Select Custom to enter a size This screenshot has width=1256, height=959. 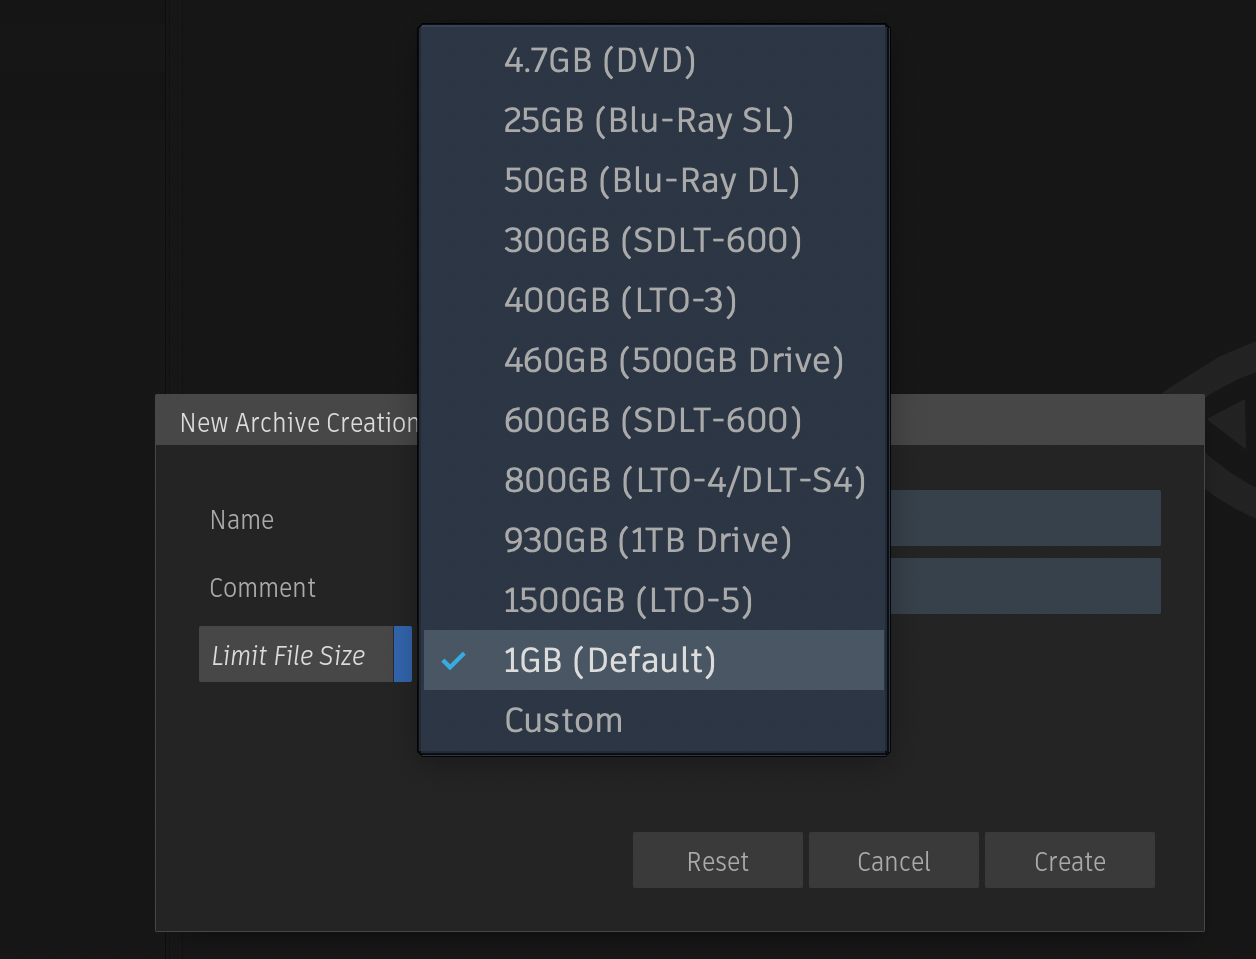[563, 720]
